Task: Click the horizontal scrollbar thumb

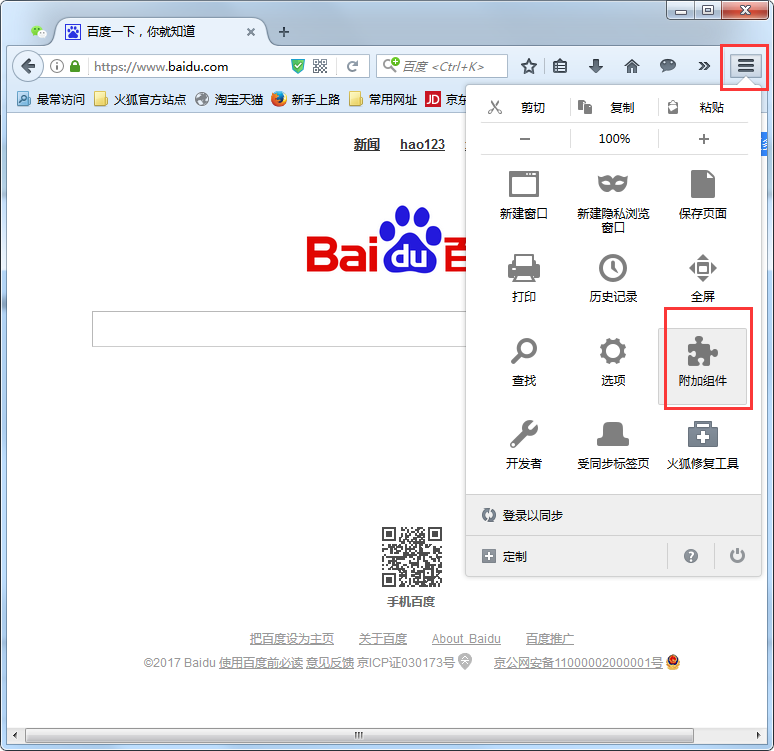Action: click(x=359, y=735)
